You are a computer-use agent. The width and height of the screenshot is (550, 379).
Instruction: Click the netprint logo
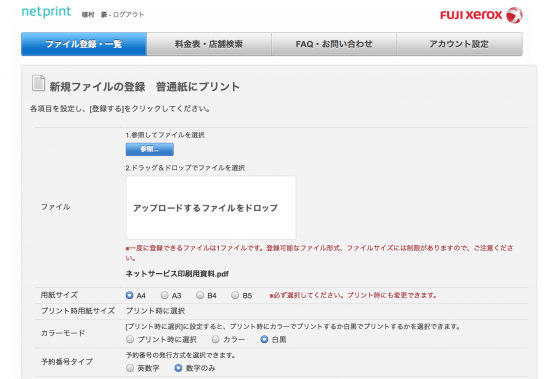(46, 12)
